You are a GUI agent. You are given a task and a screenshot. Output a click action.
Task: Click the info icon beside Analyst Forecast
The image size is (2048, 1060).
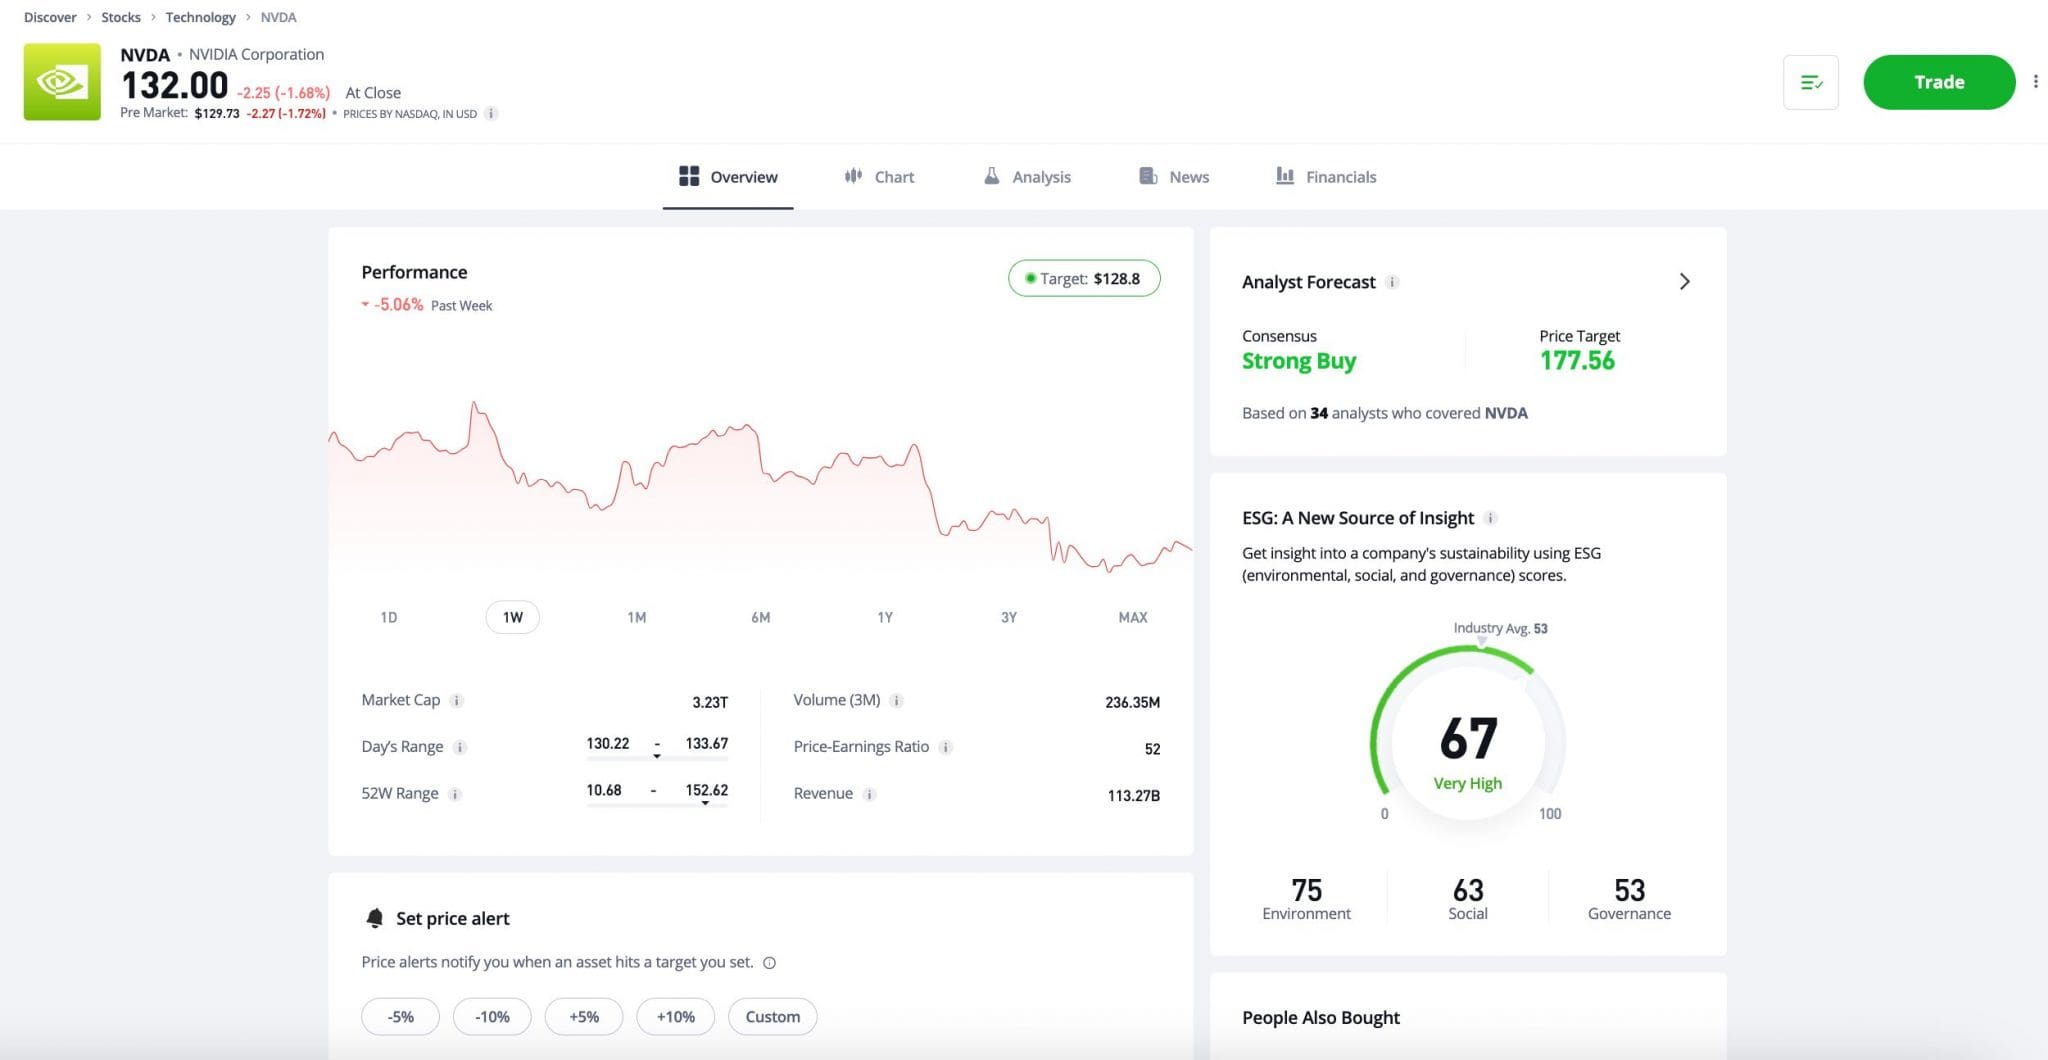point(1392,282)
